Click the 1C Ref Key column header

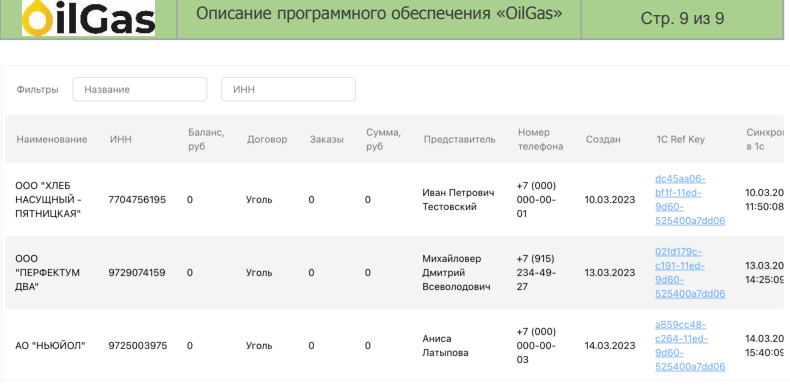click(x=680, y=140)
